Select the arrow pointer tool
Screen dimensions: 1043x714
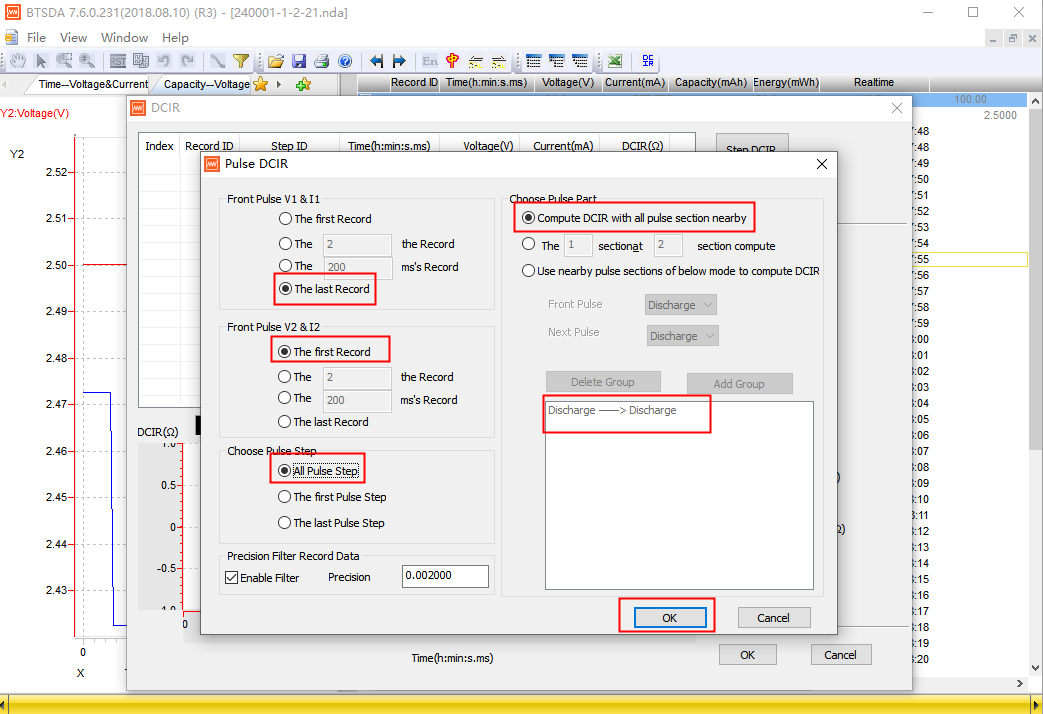tap(41, 61)
